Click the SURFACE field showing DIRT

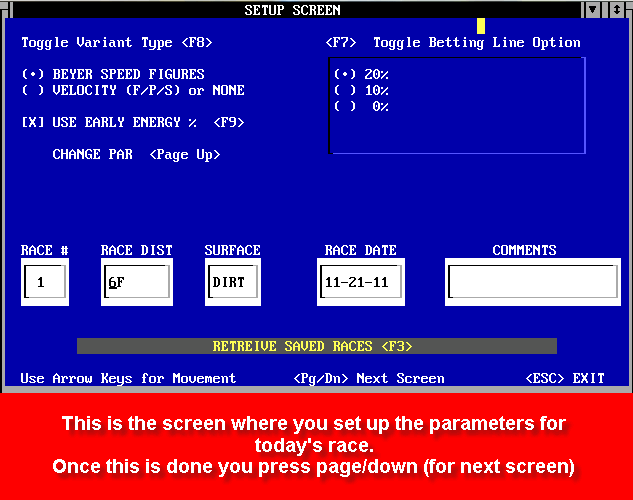[x=233, y=282]
